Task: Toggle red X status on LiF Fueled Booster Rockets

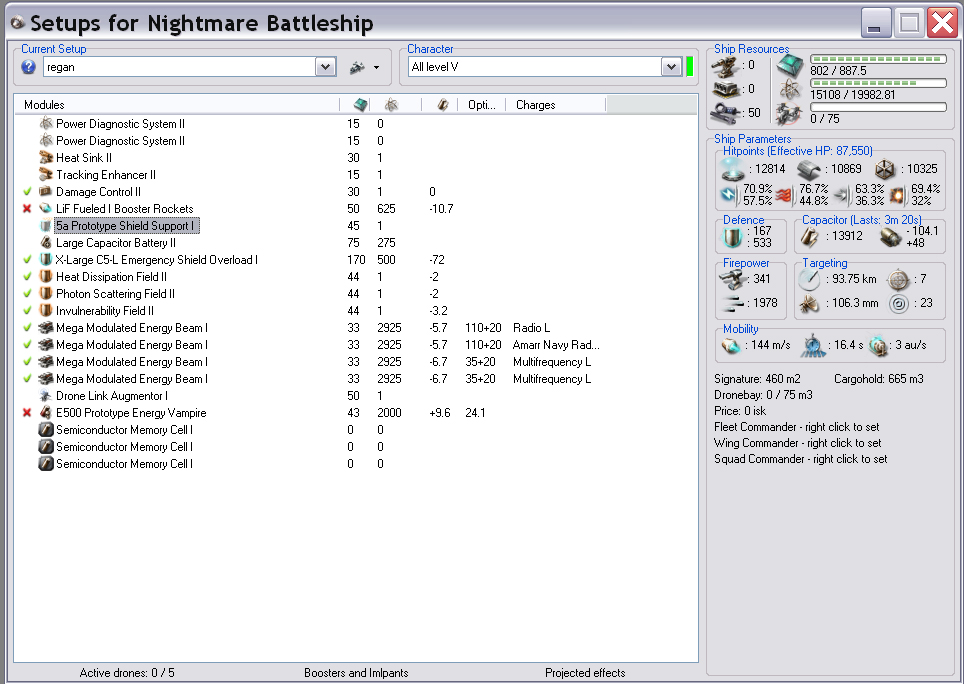Action: [x=27, y=209]
